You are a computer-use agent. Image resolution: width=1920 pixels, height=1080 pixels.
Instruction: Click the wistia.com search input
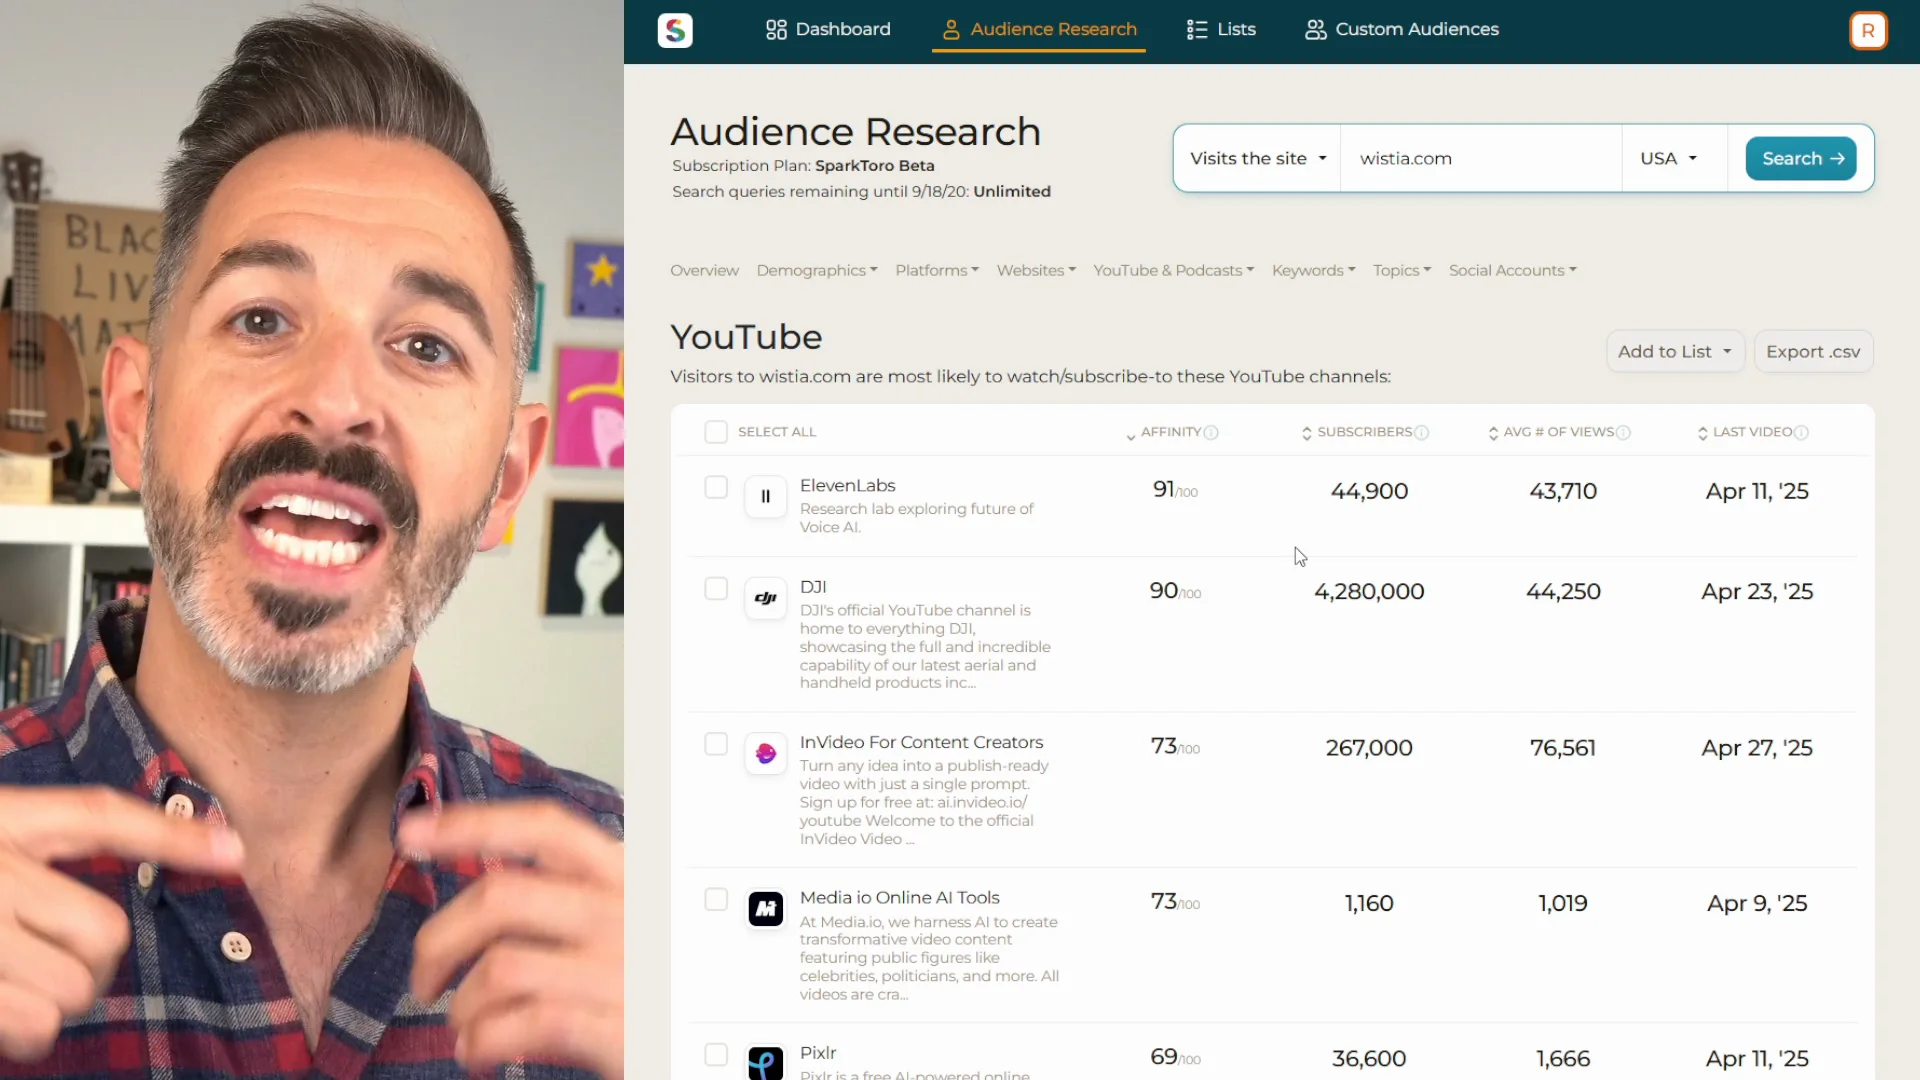click(x=1480, y=158)
